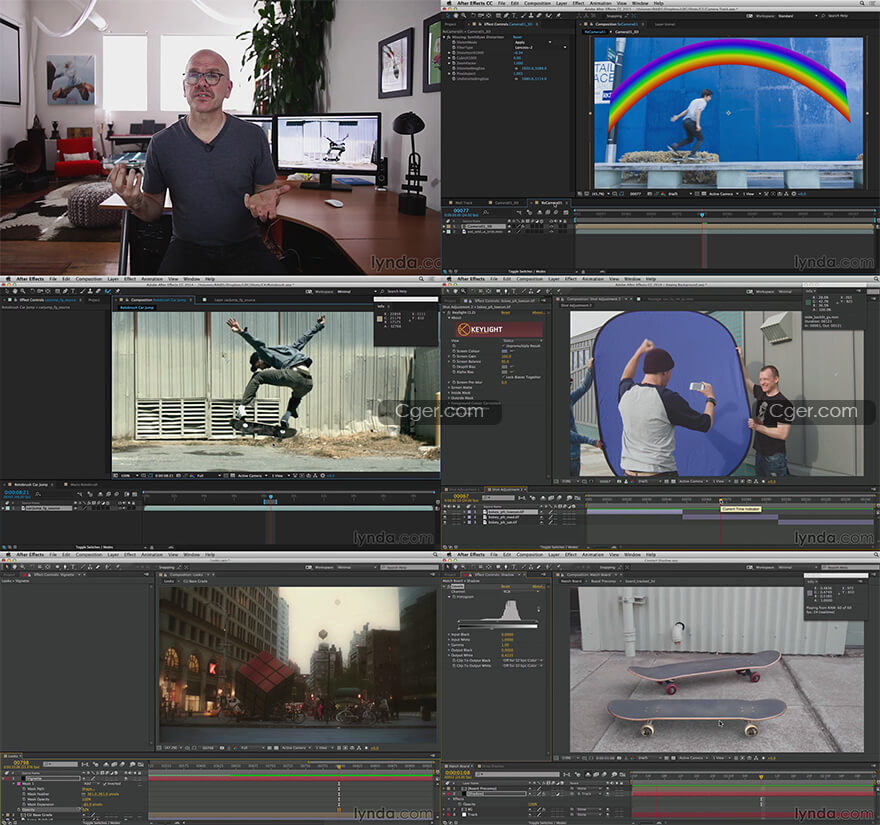Screen dimensions: 880x825
Task: Open the Board Precomp breadcrumb tab in the skateboard viewer
Action: (x=604, y=581)
